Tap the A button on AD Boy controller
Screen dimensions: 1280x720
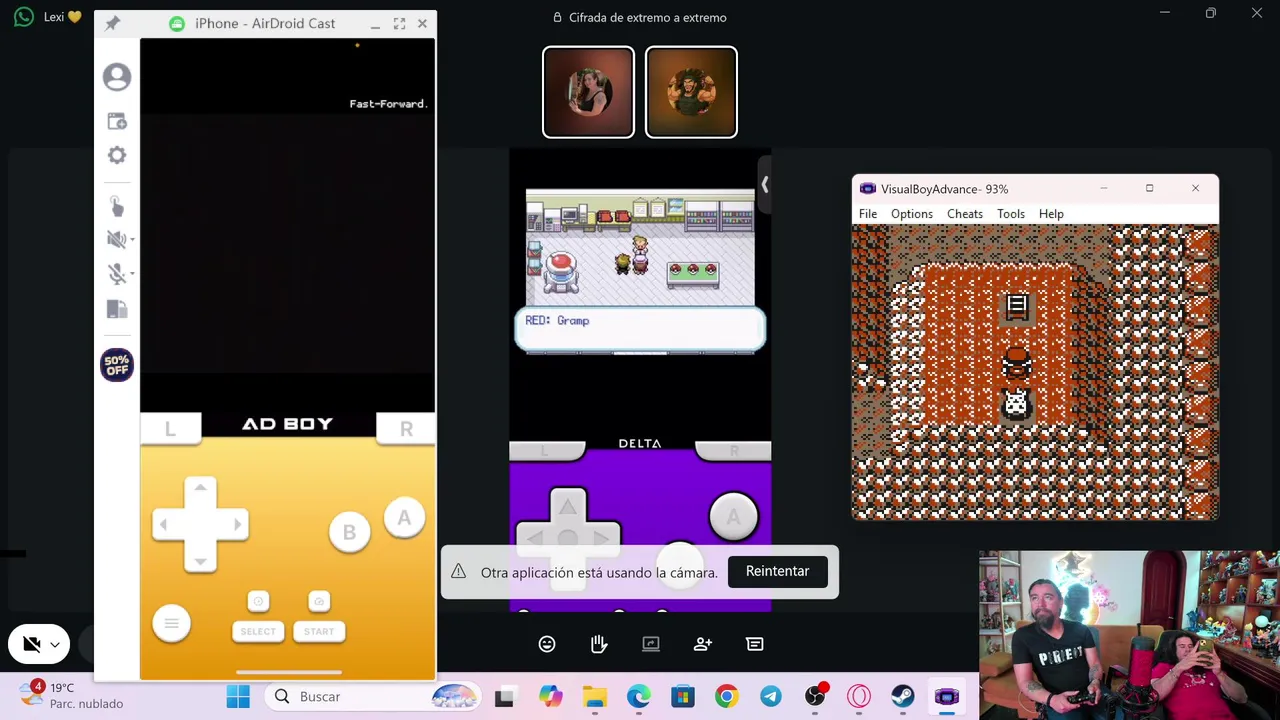coord(404,518)
